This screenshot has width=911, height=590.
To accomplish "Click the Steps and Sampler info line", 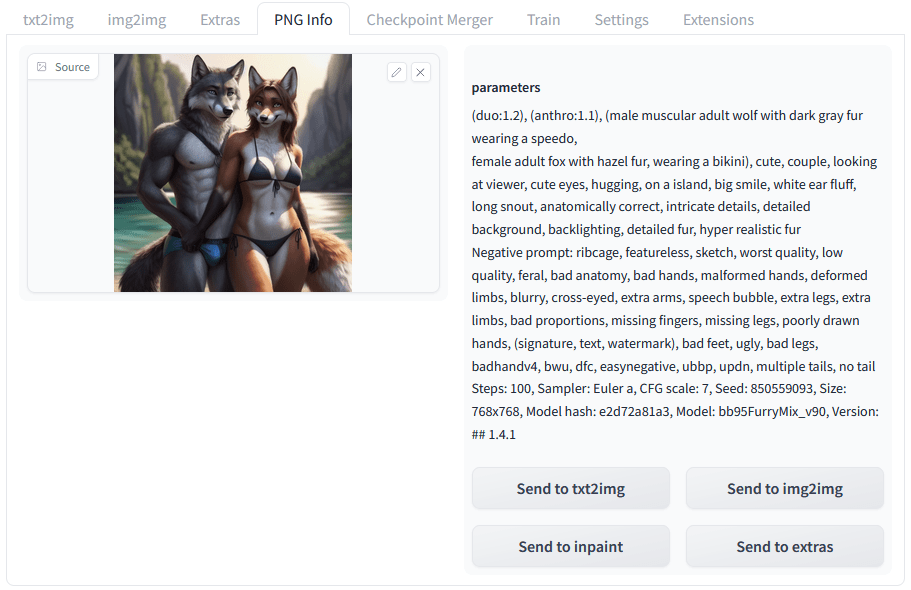I will click(659, 388).
